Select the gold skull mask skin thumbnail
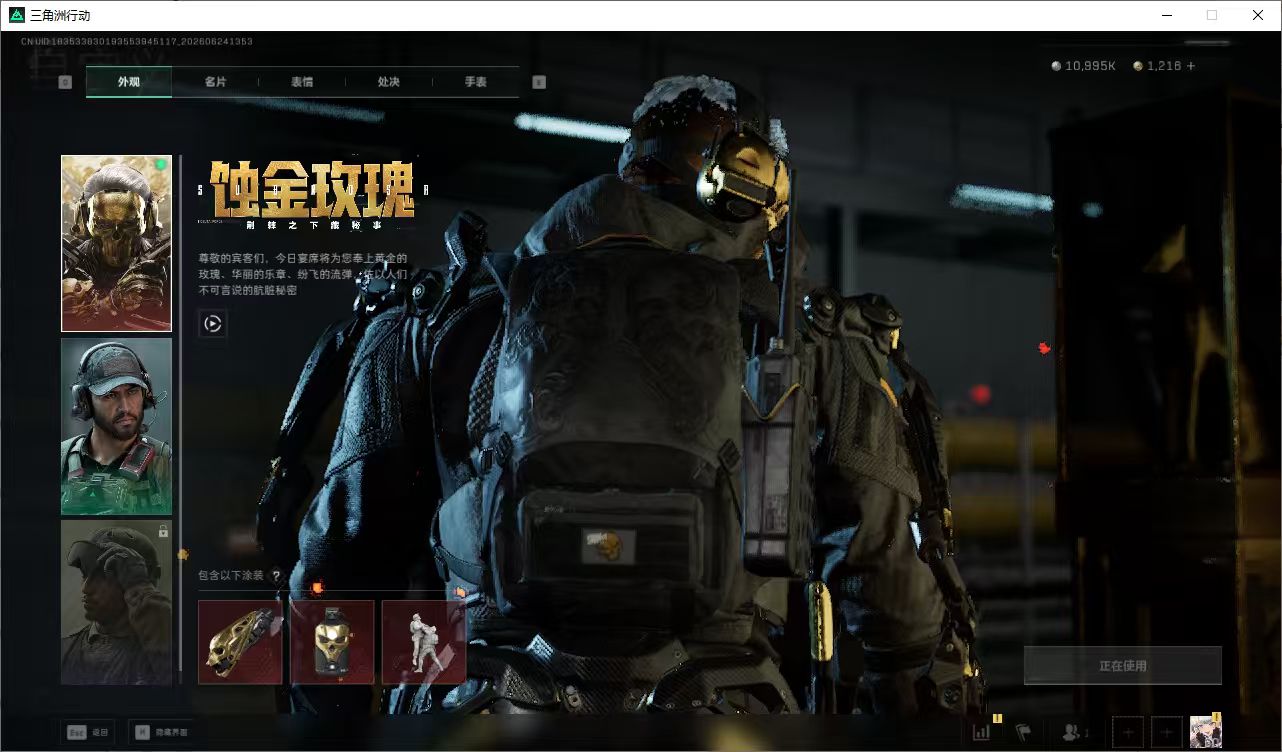This screenshot has width=1282, height=752. click(x=116, y=243)
